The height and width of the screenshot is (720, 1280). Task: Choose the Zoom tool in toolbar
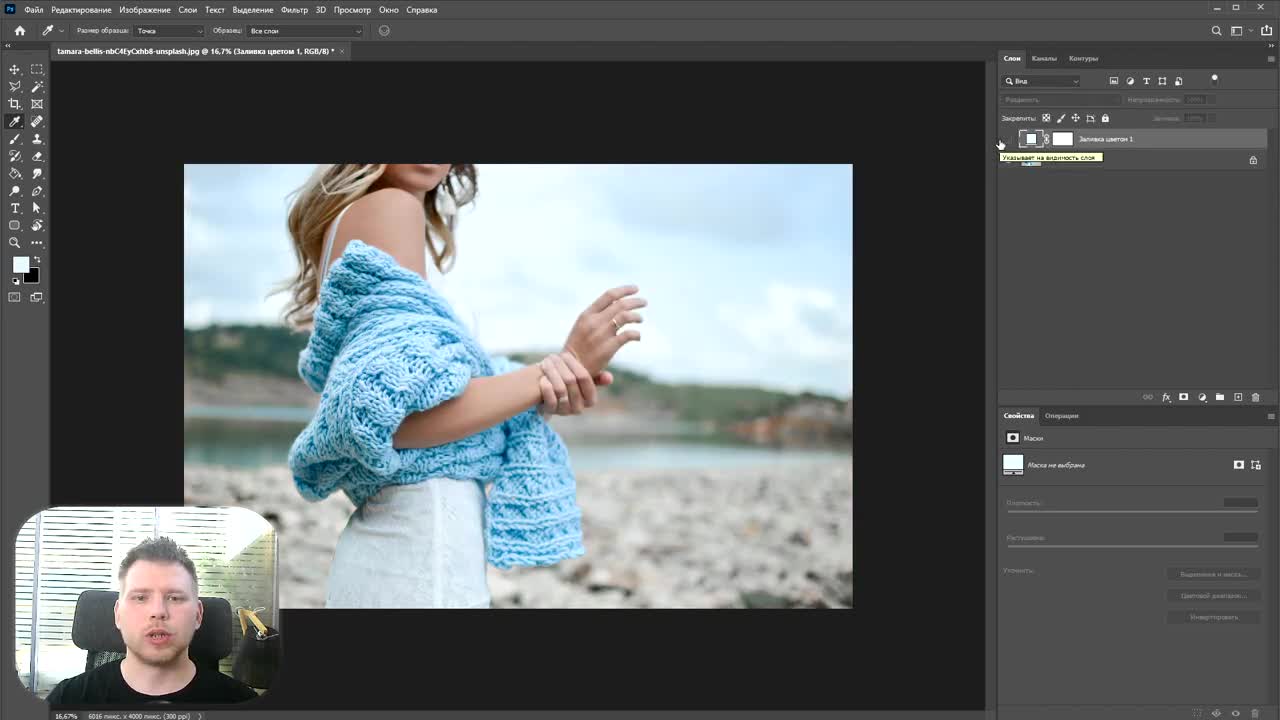[15, 243]
